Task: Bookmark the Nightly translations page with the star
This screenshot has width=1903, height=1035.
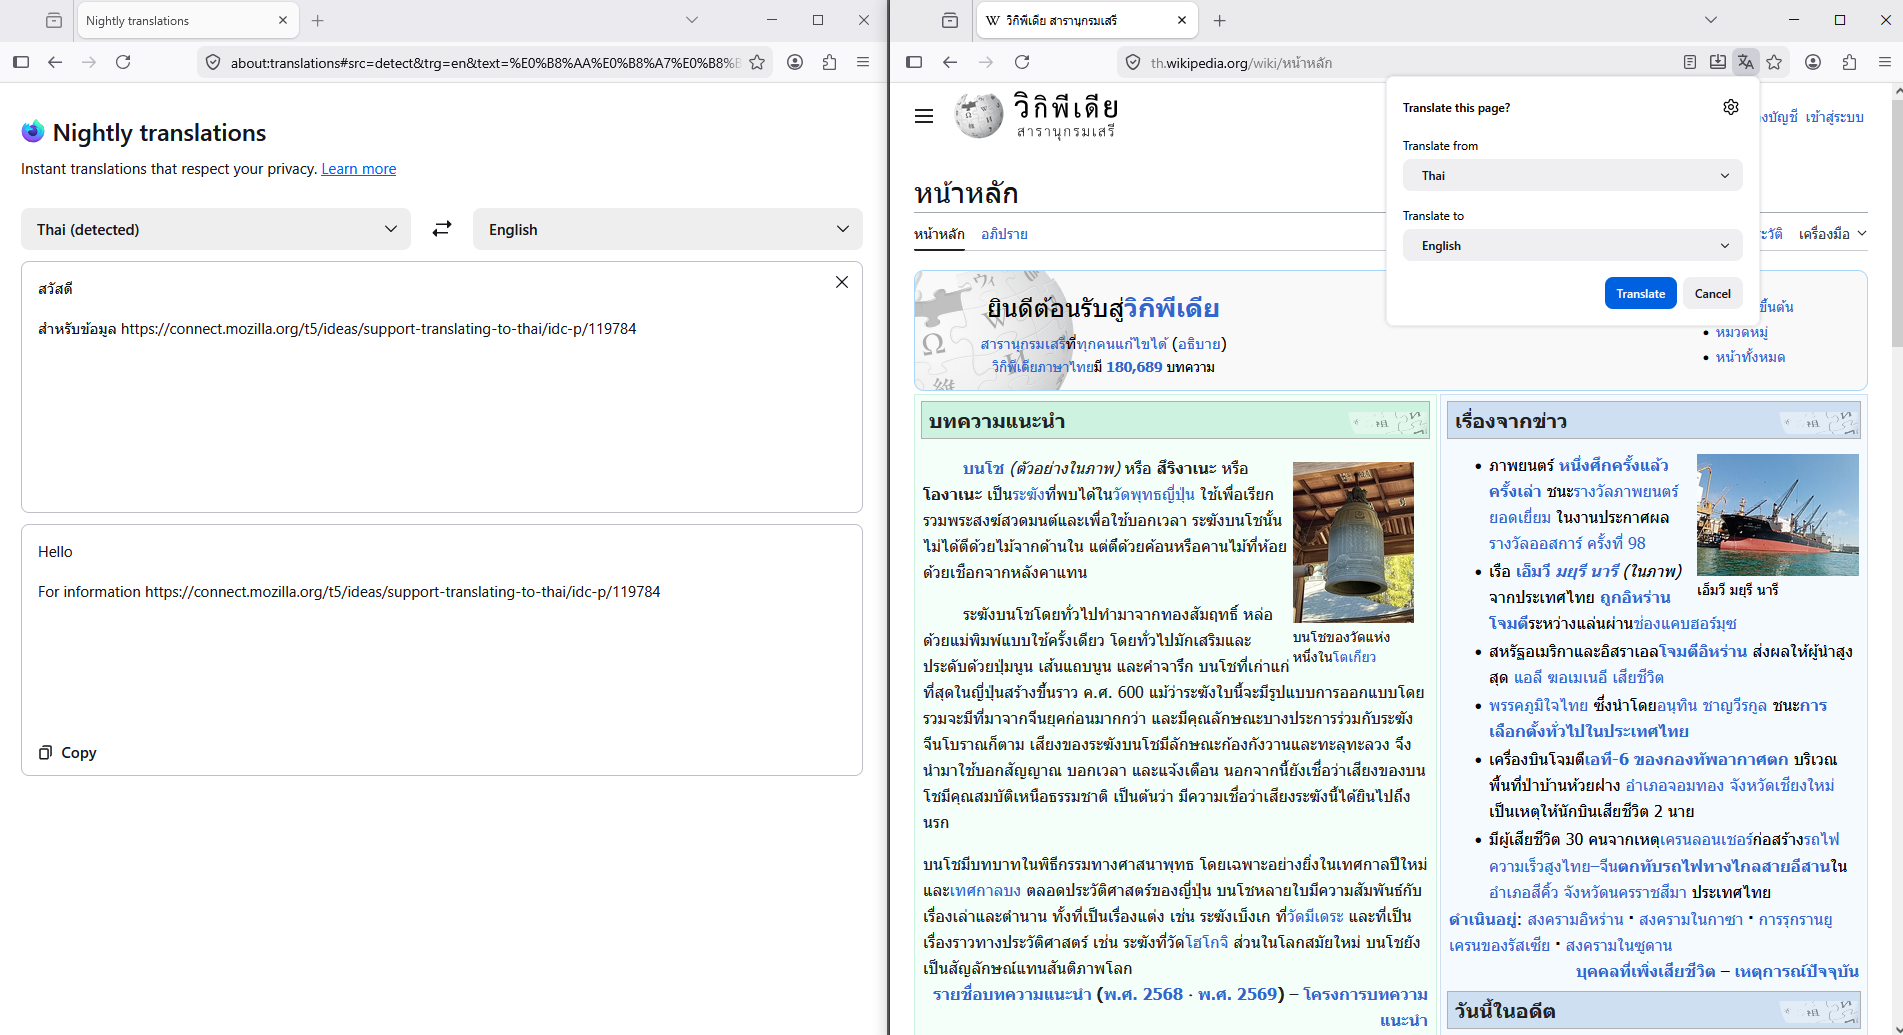Action: click(757, 62)
